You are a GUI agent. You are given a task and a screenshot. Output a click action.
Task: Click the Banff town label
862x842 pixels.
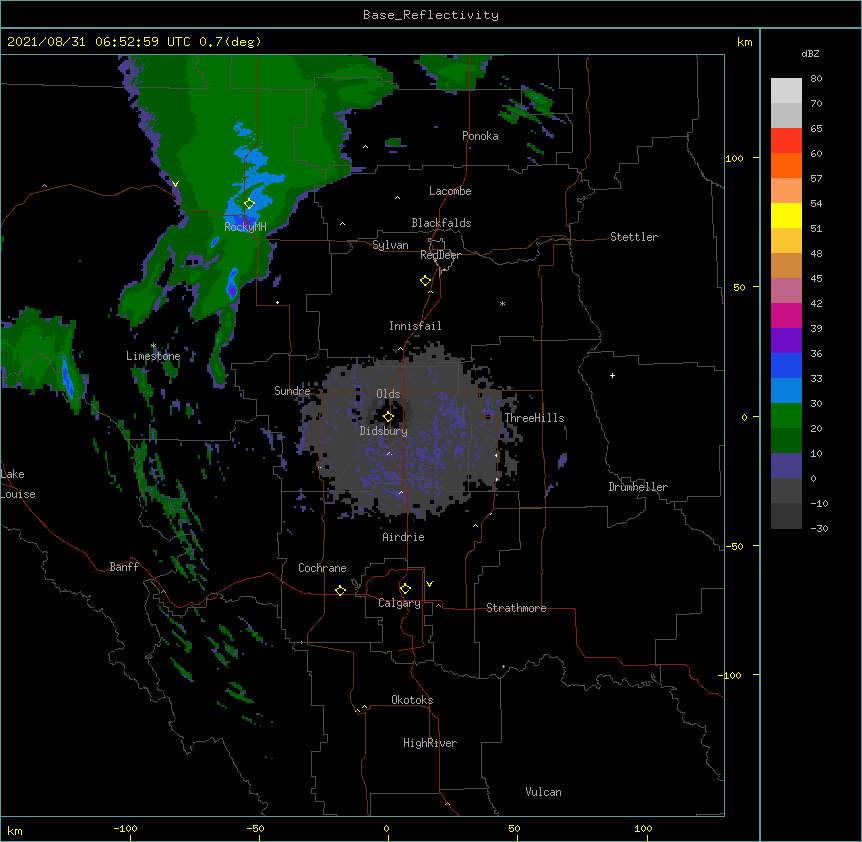(124, 567)
